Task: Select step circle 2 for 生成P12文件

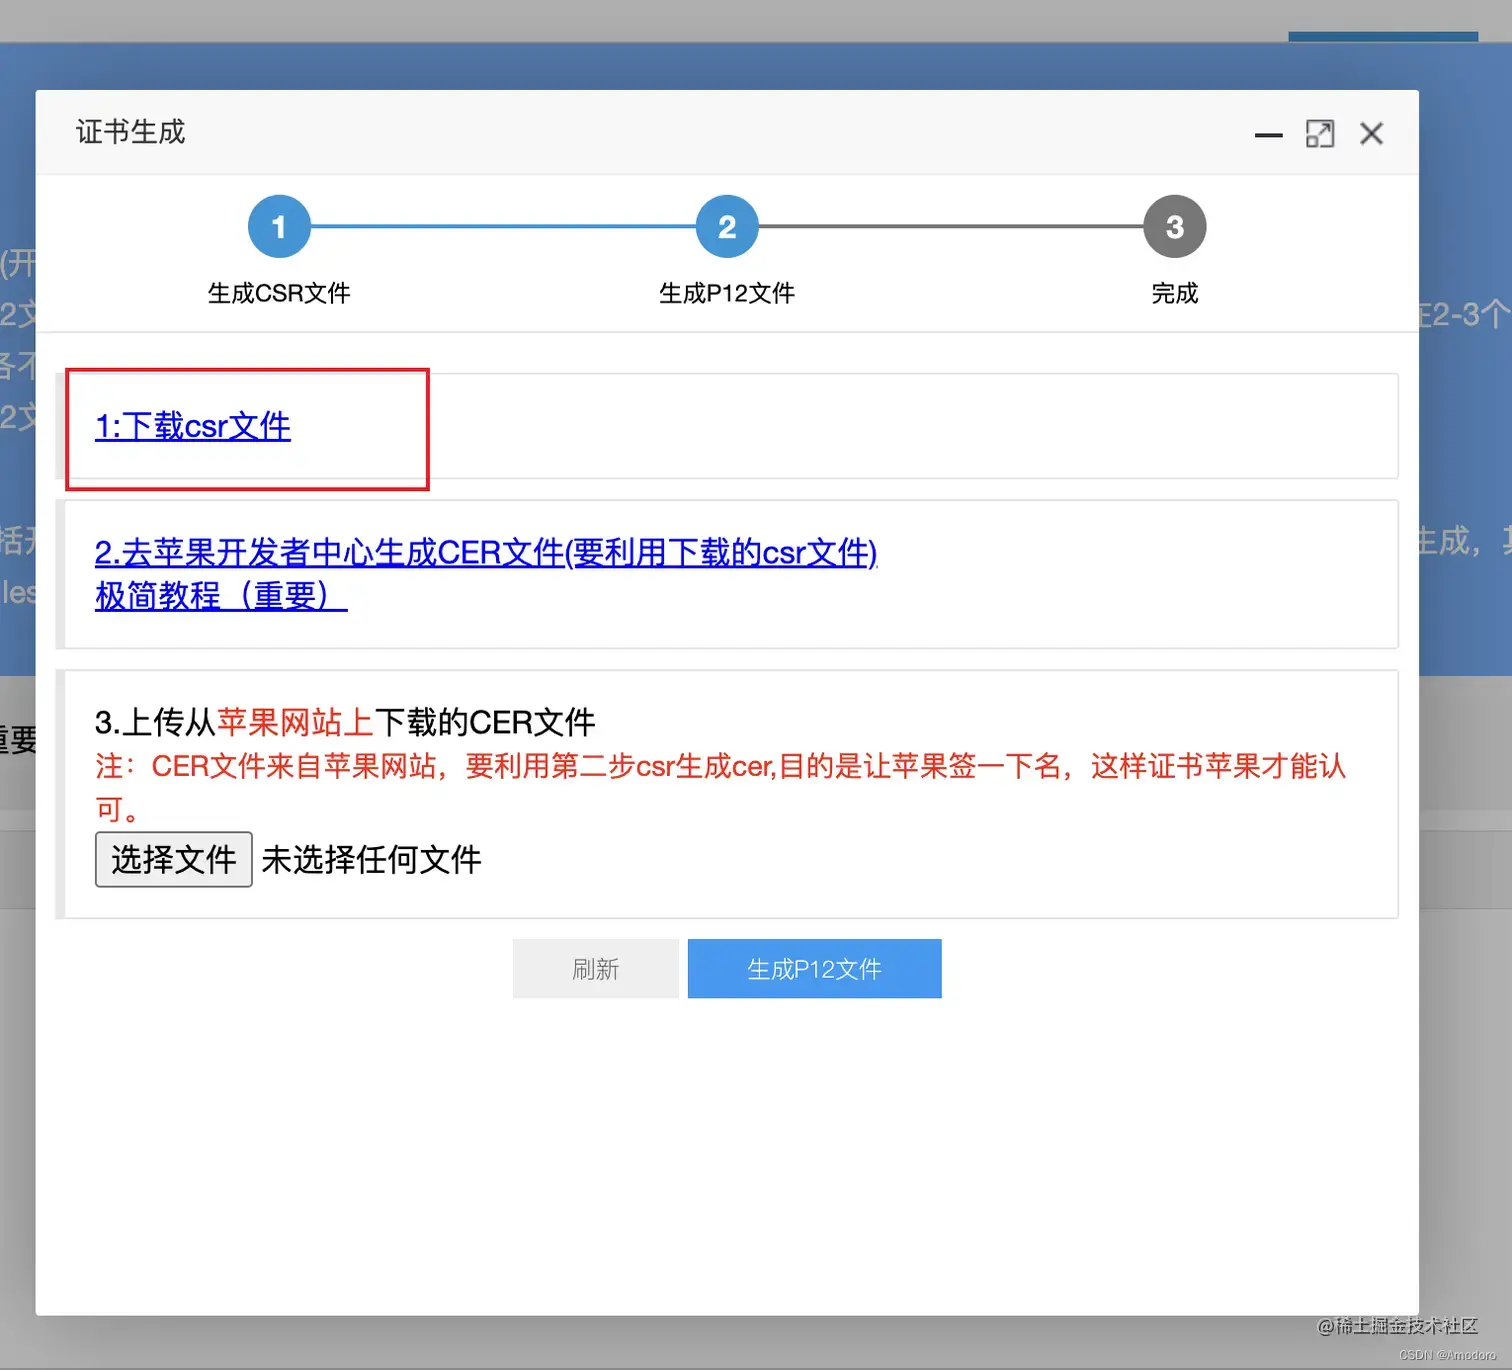Action: (x=727, y=226)
